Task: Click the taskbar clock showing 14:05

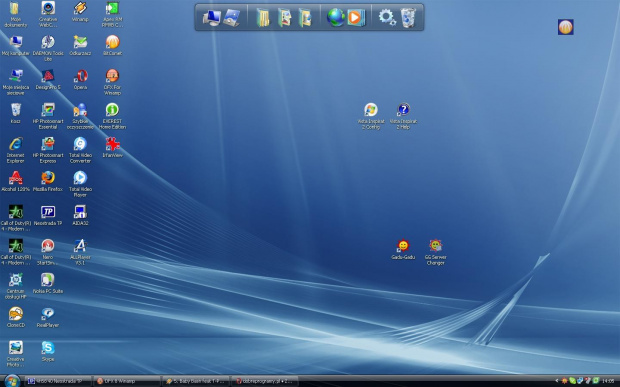Action: coord(608,381)
